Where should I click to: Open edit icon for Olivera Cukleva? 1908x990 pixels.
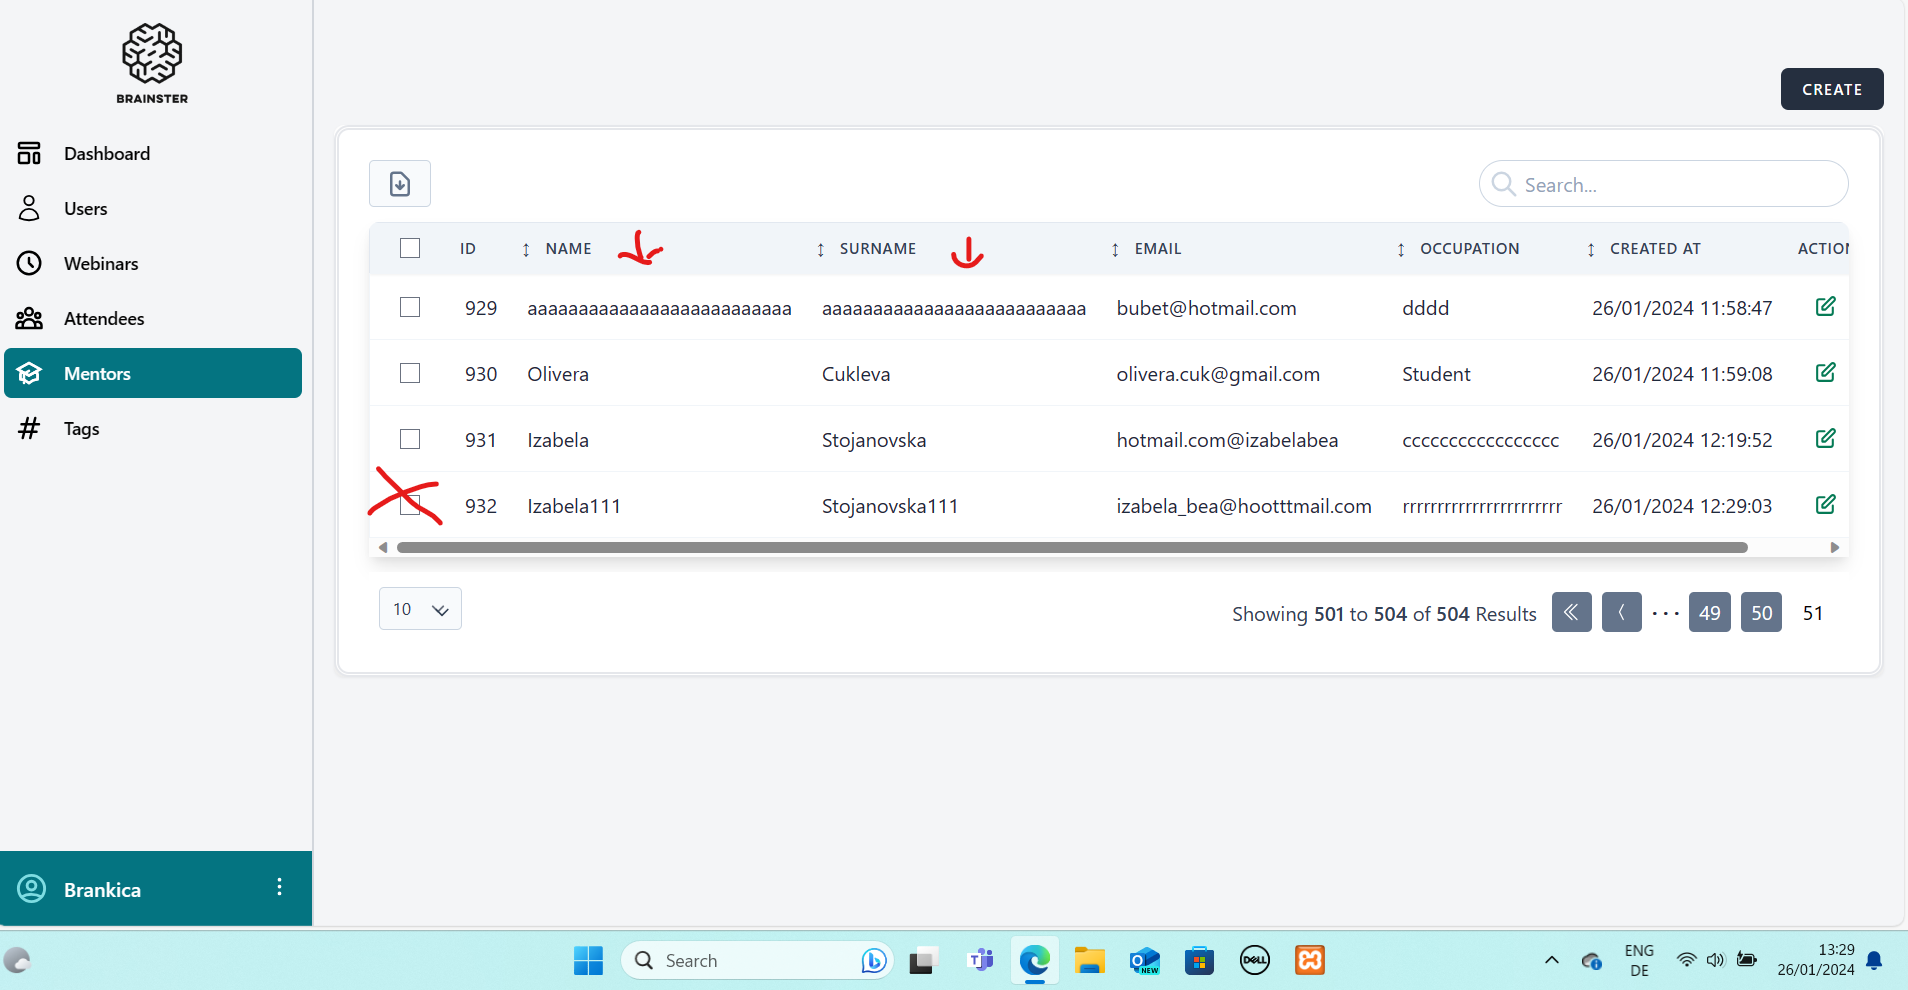(x=1825, y=373)
